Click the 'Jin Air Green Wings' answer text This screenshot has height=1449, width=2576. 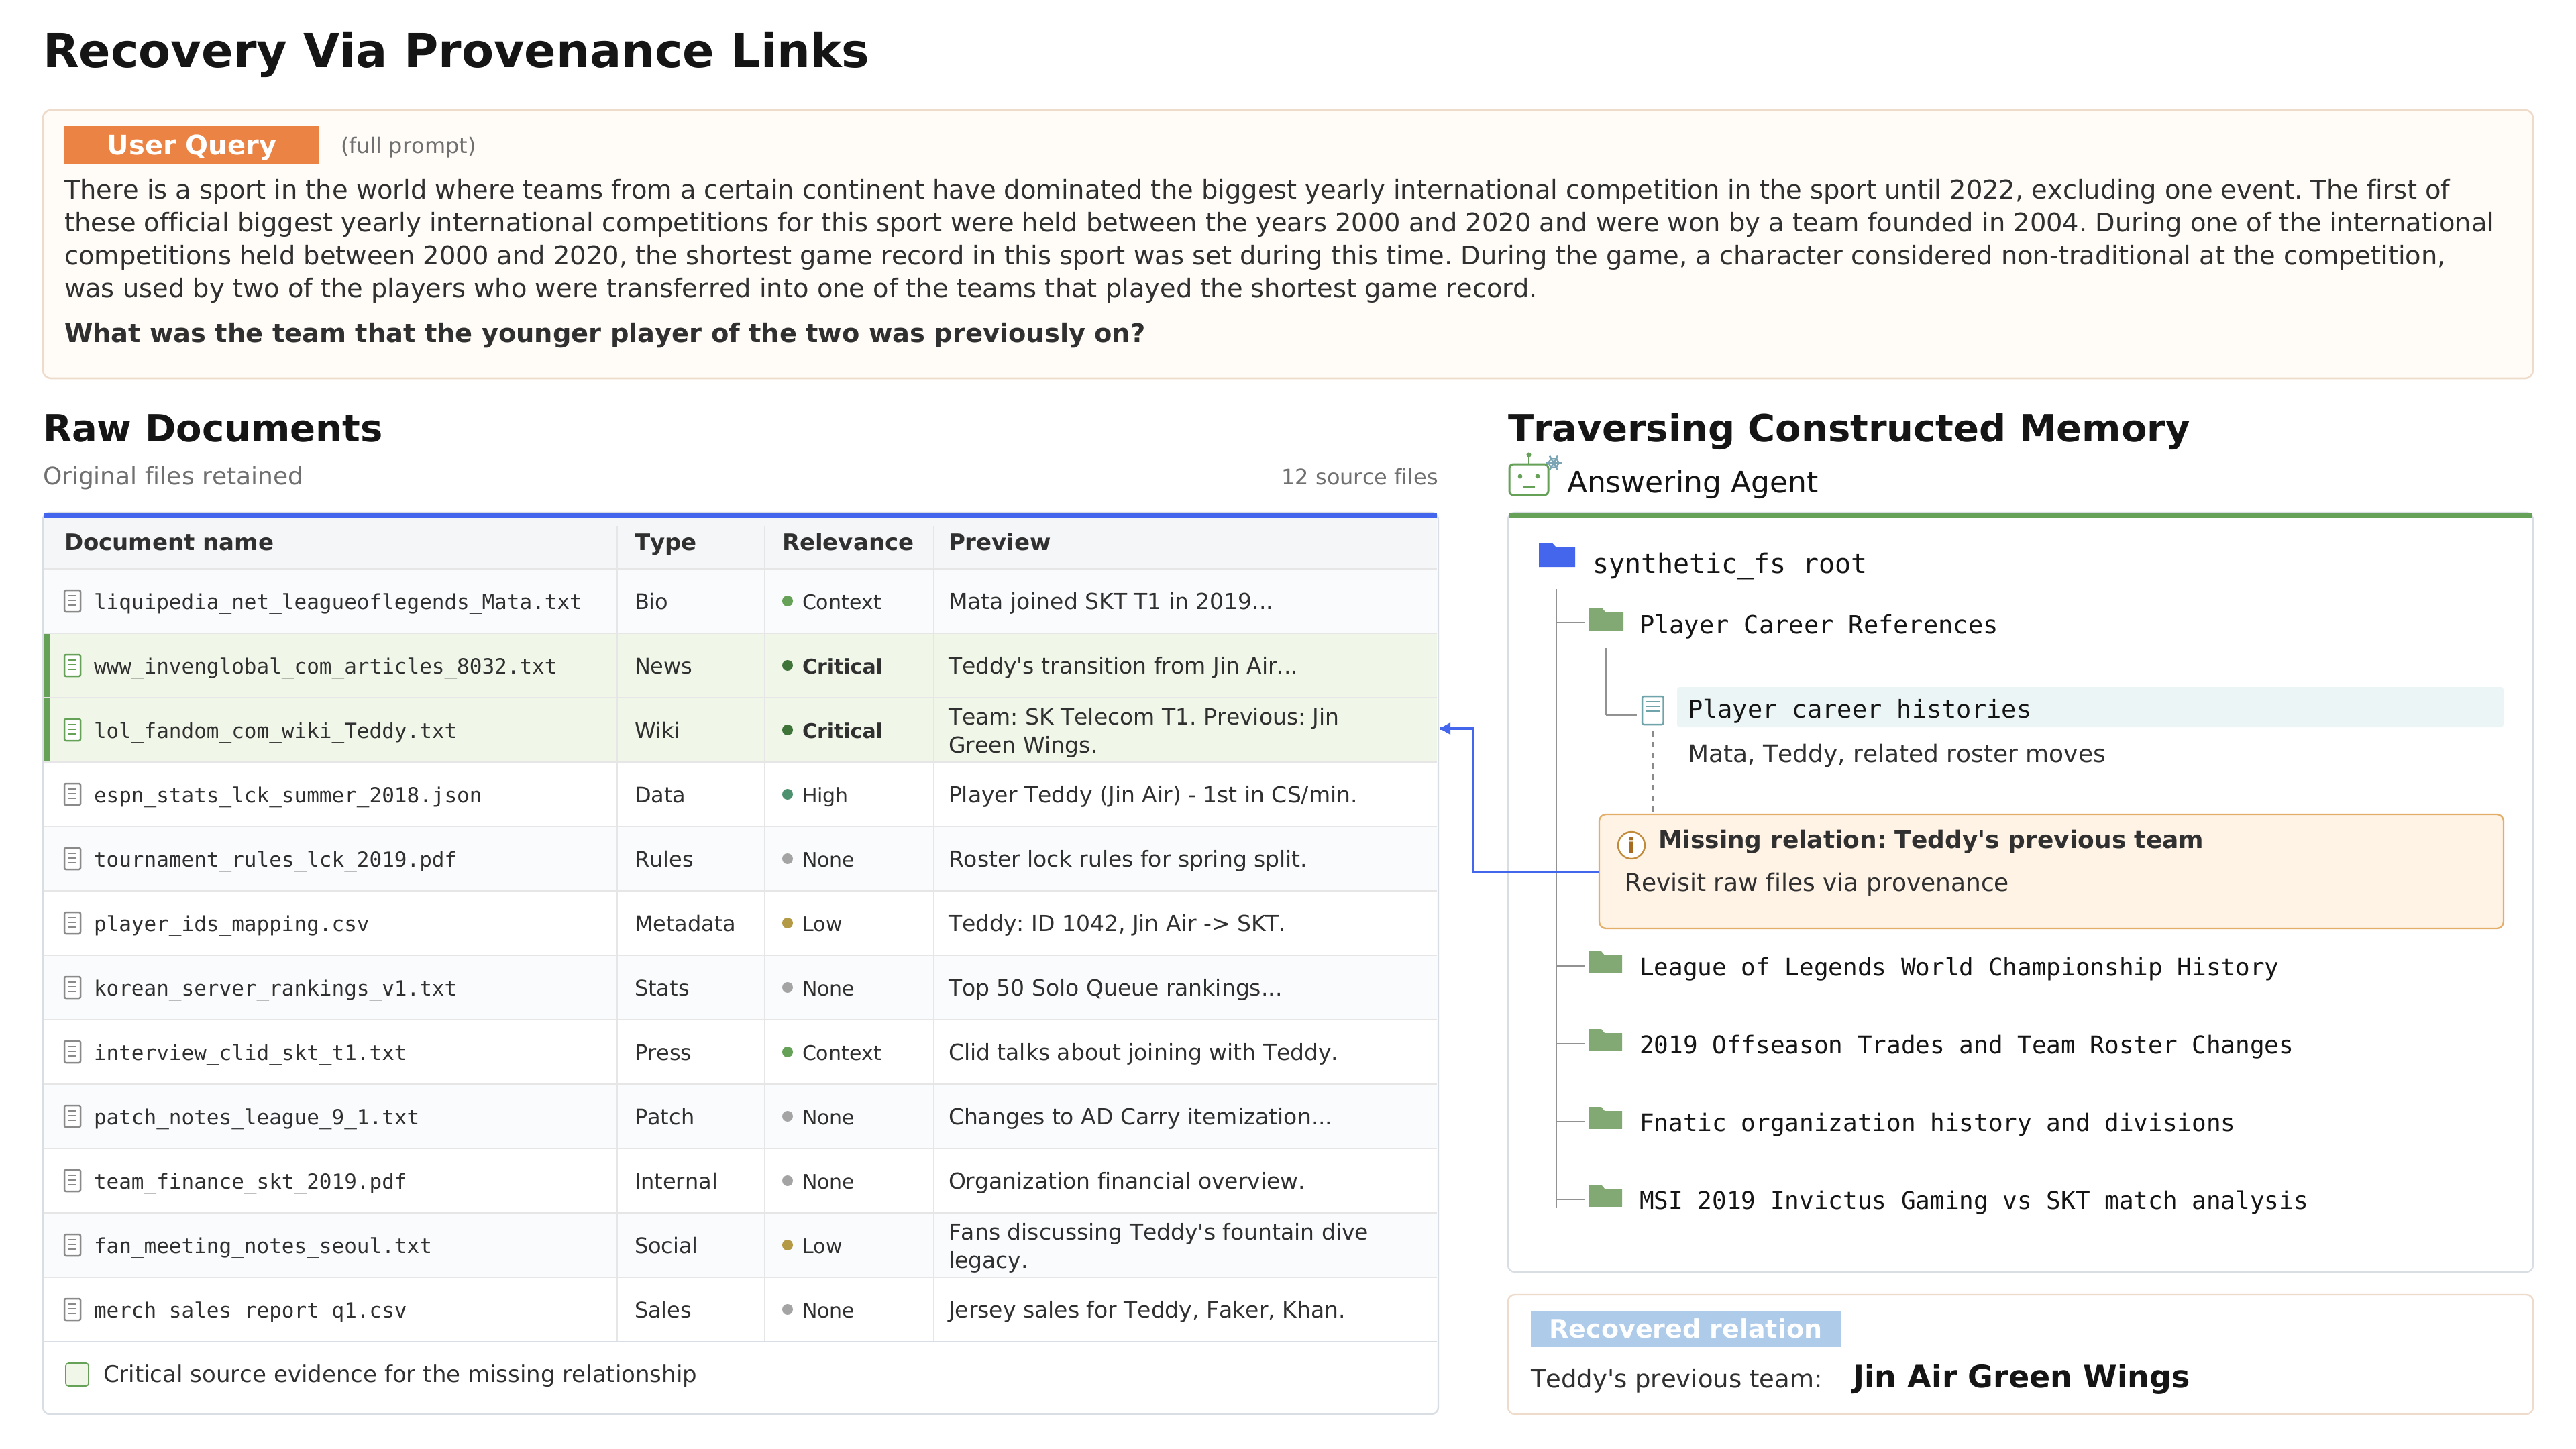(x=2019, y=1377)
